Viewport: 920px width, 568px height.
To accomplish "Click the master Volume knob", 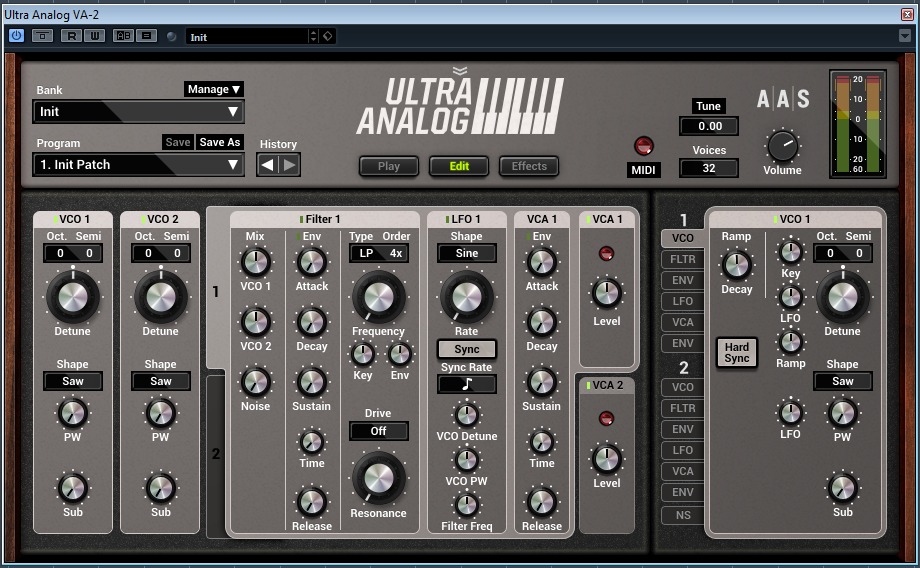I will [782, 146].
